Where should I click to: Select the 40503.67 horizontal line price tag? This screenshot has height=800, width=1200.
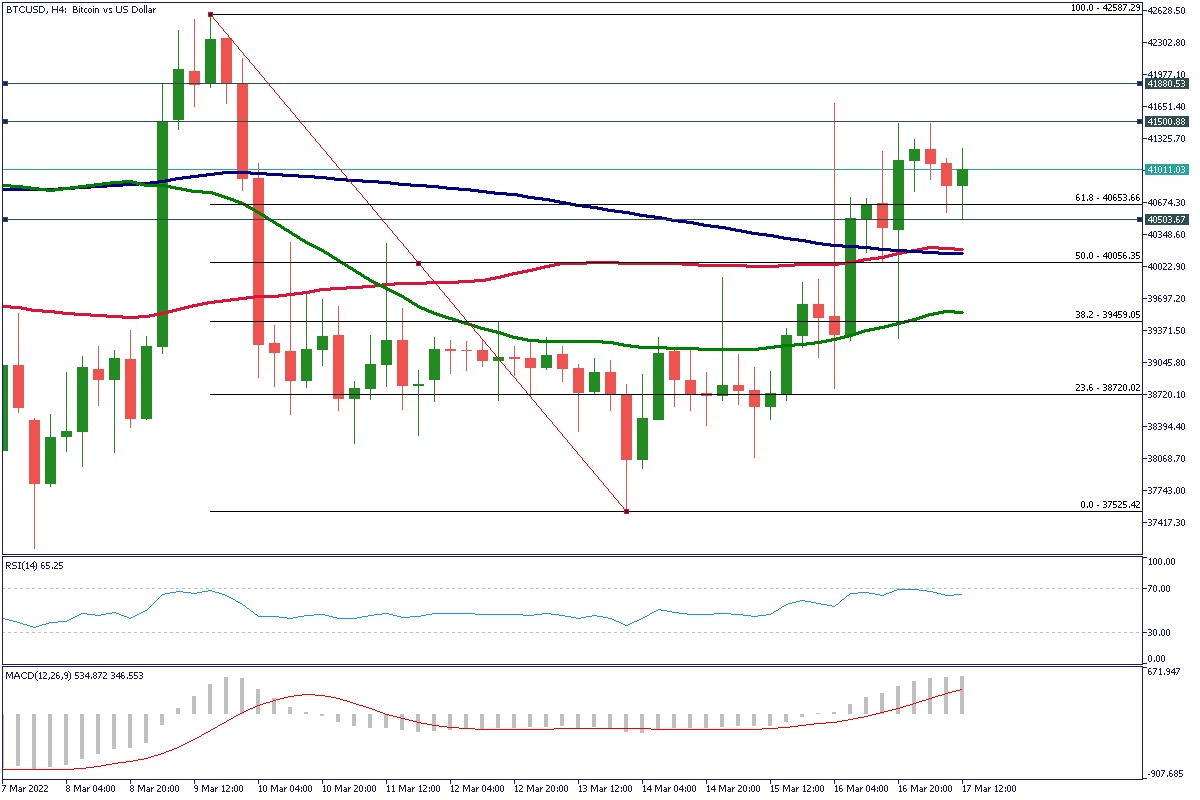(1167, 219)
